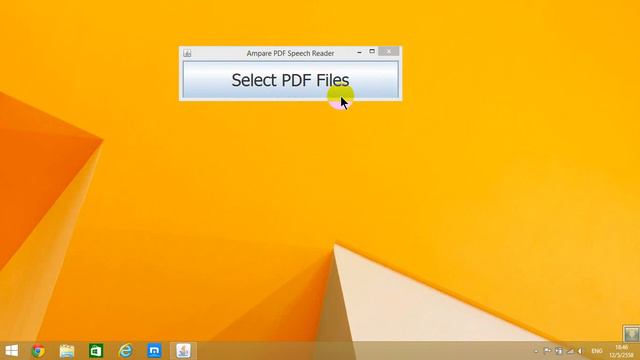
Task: Open the tray icon beside Action Center flag
Action: [559, 351]
